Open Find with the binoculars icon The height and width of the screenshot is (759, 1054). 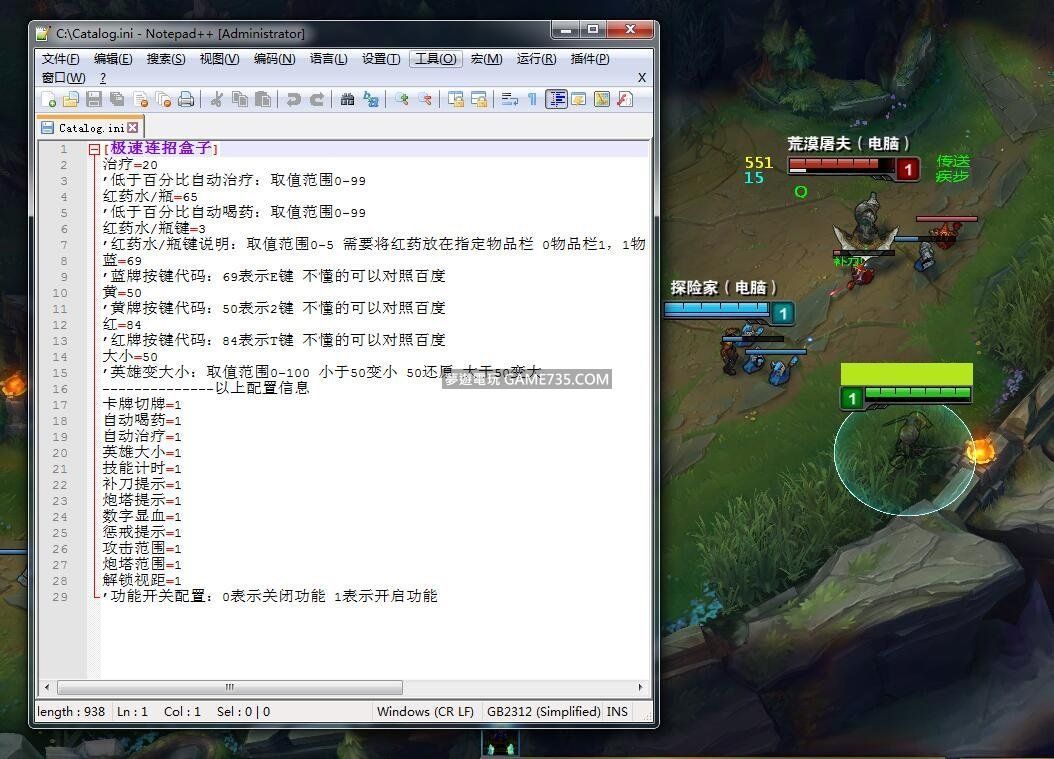tap(348, 100)
